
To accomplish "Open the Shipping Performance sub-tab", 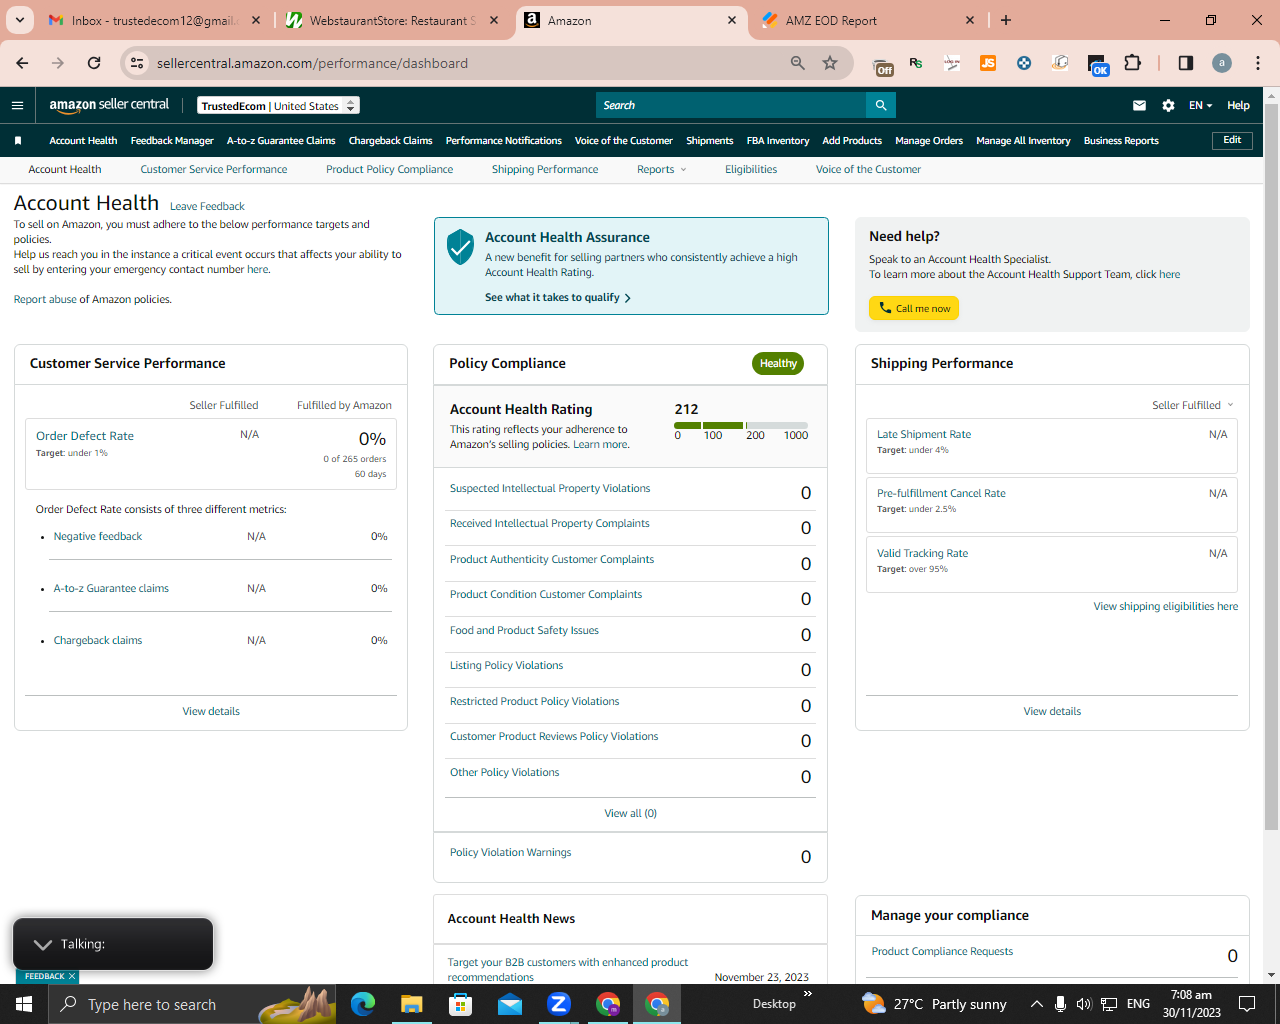I will click(x=545, y=170).
